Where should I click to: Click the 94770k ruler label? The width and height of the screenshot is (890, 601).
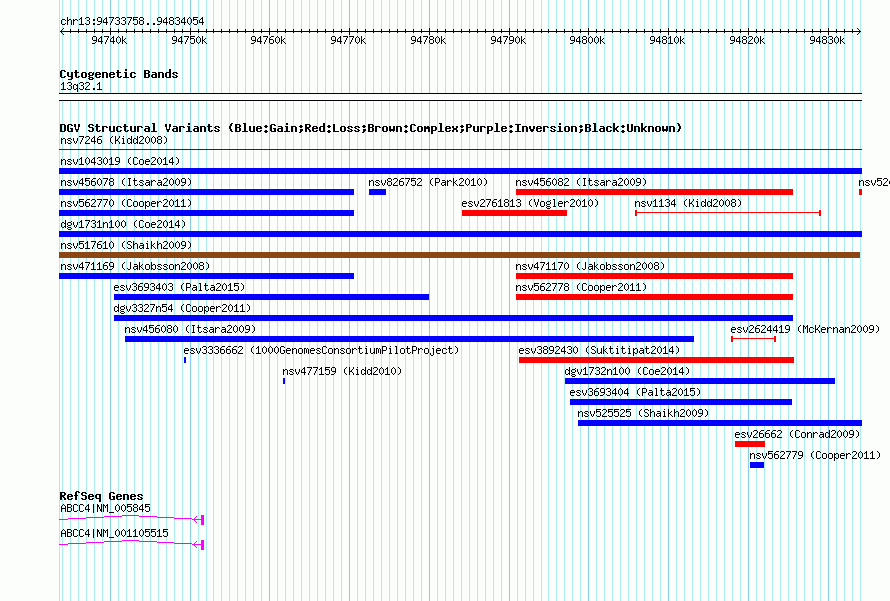349,40
